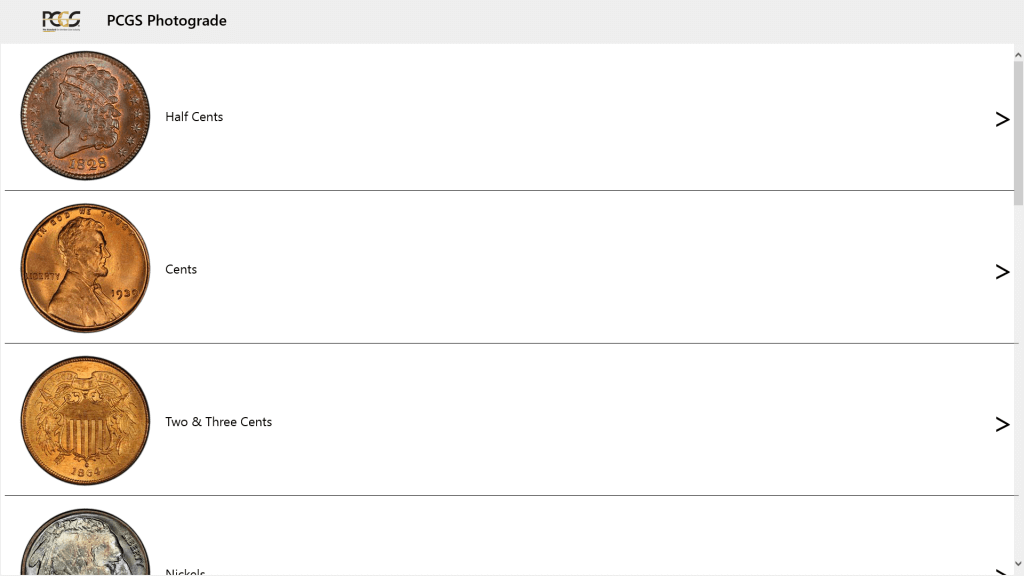Image resolution: width=1024 pixels, height=576 pixels.
Task: Click the Nickels category label
Action: pos(185,571)
